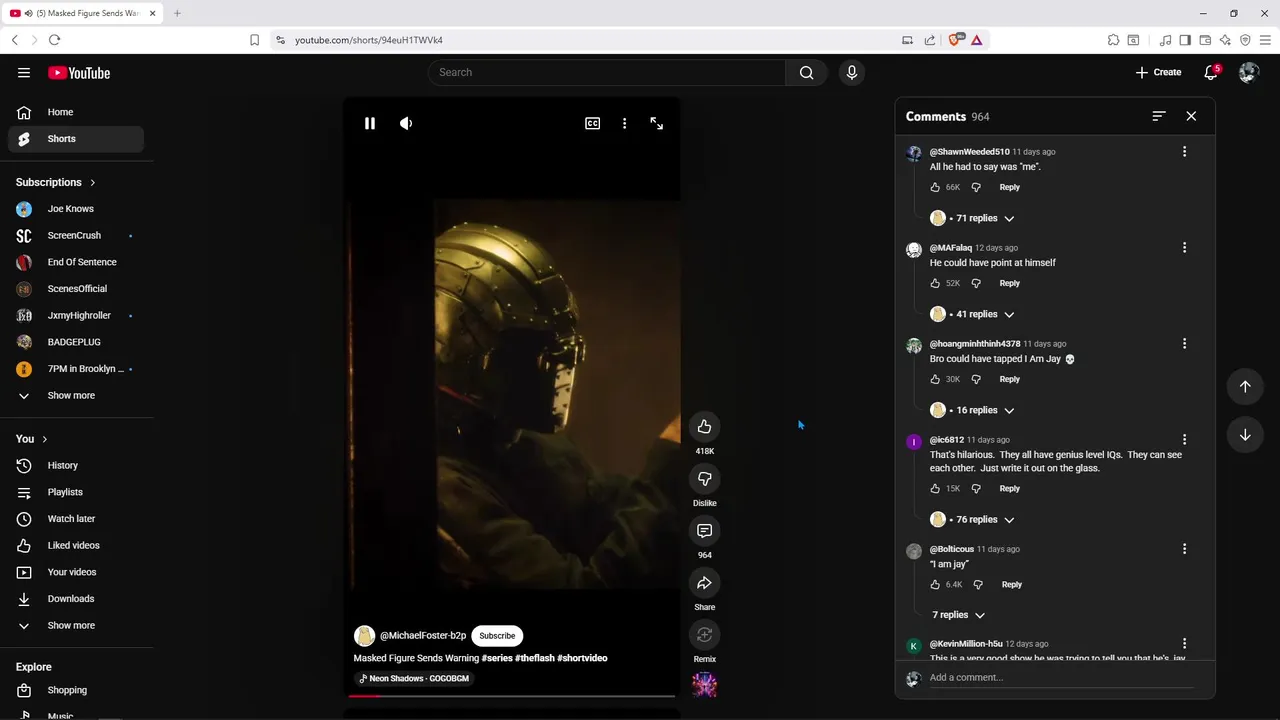Open options for @hoangminhthinh4378 comment
Screen dimensions: 1280x720
click(x=1184, y=344)
